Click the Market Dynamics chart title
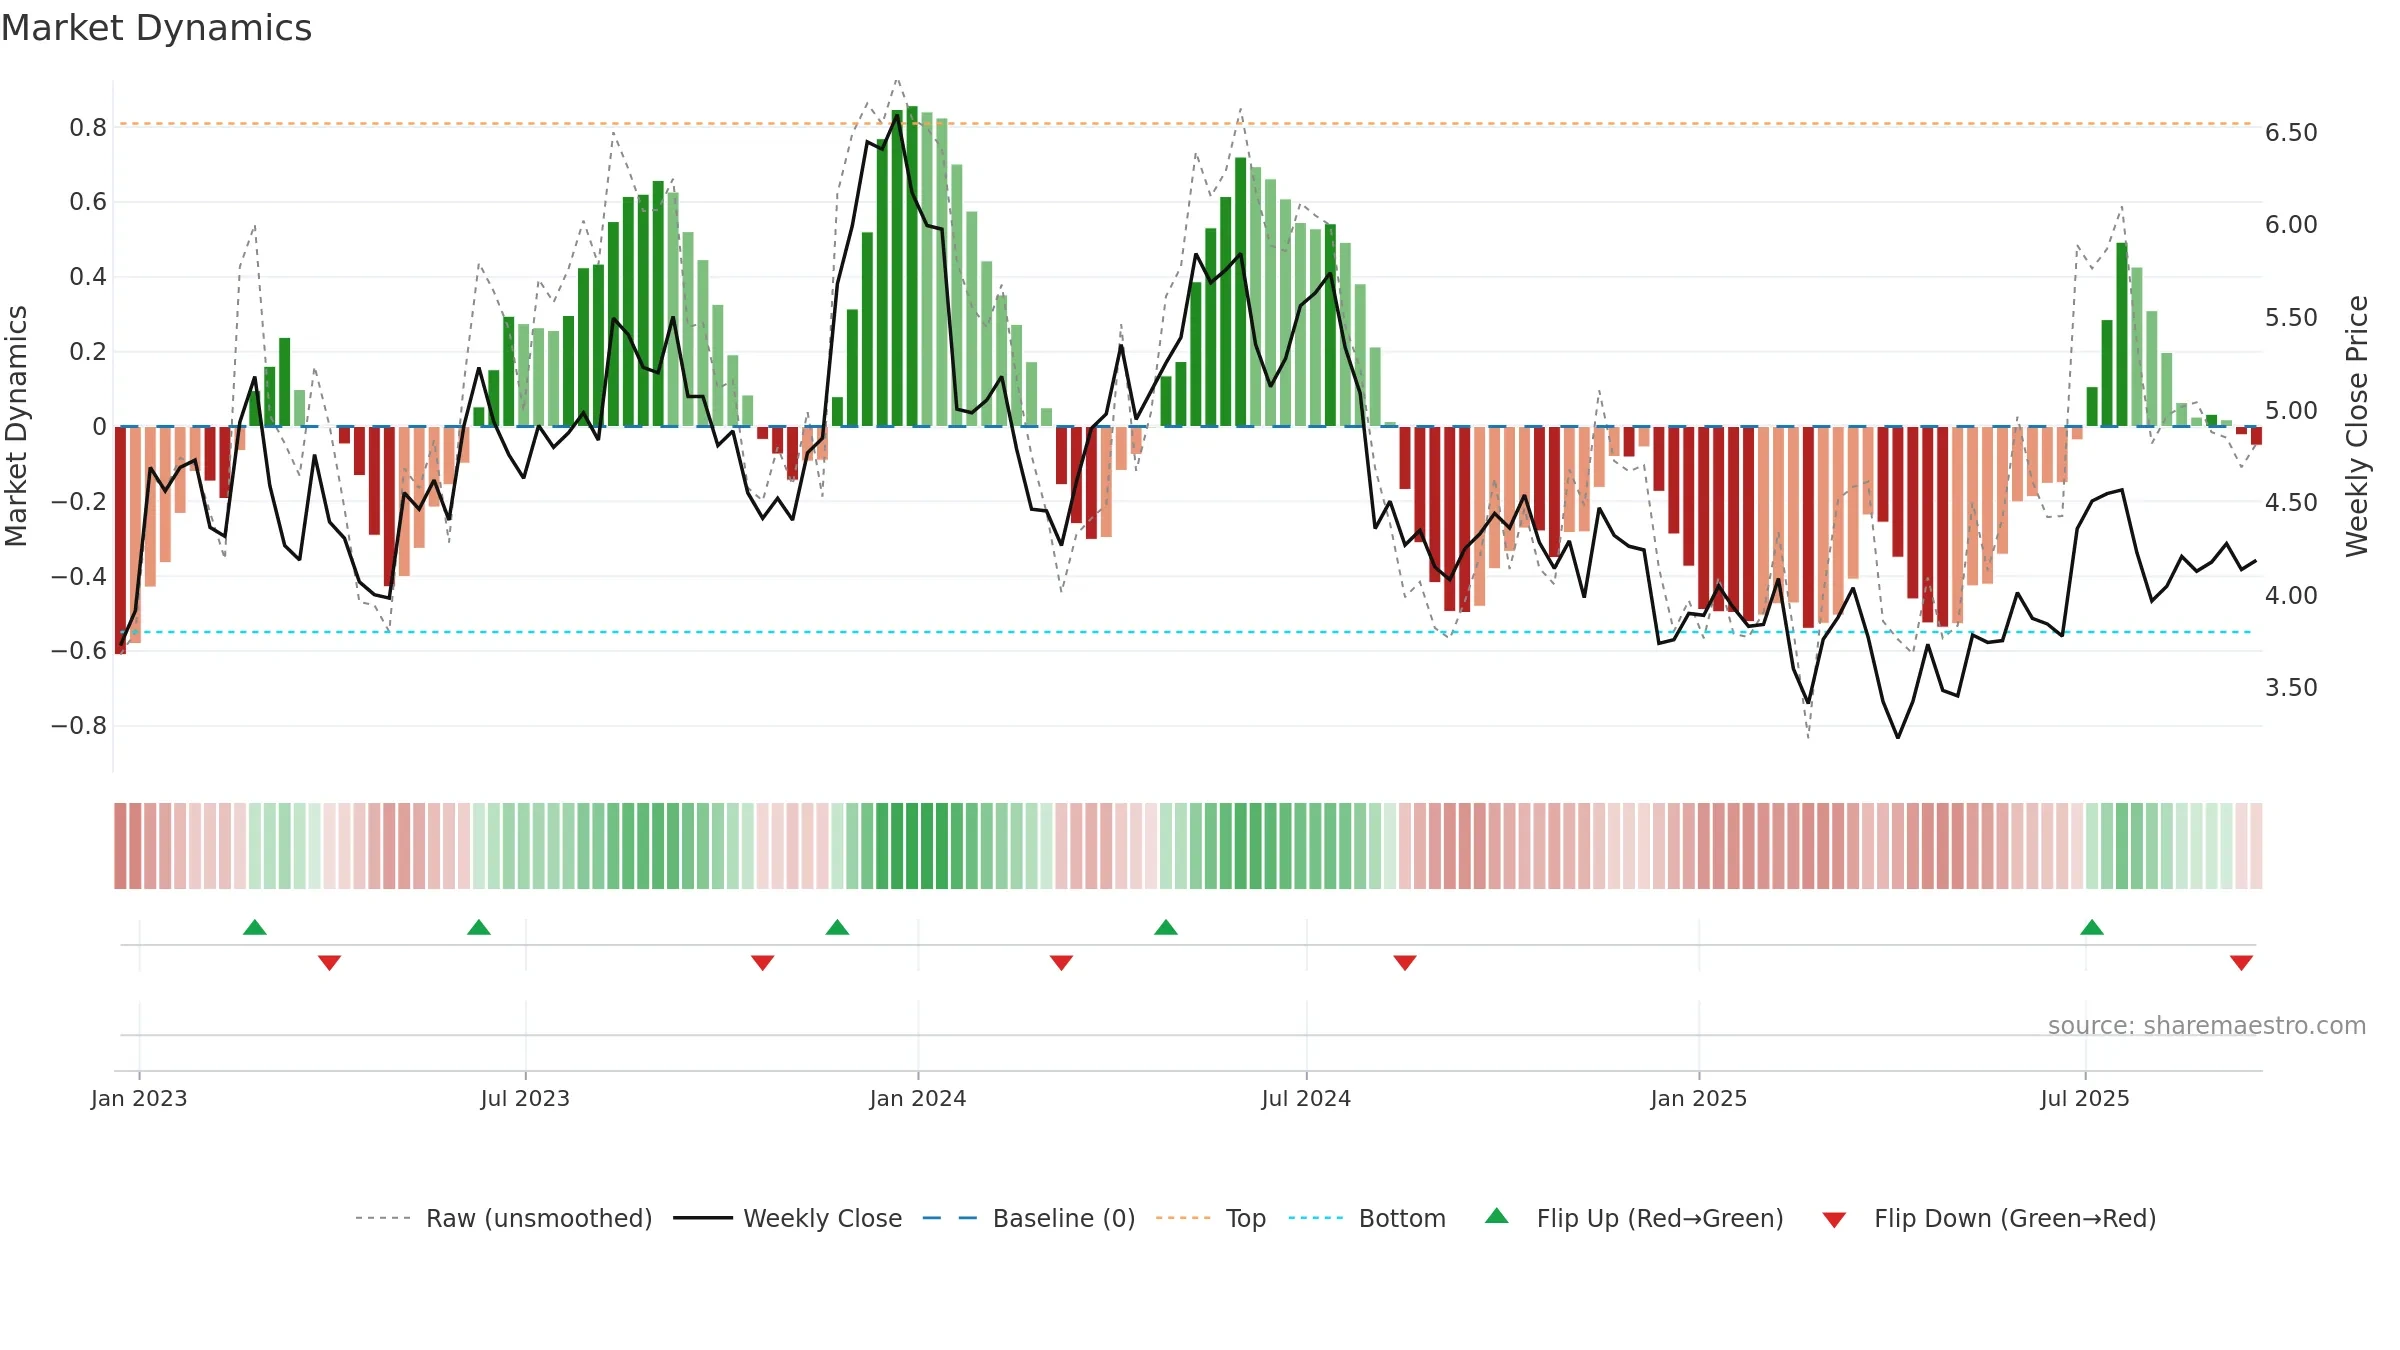 click(x=156, y=28)
